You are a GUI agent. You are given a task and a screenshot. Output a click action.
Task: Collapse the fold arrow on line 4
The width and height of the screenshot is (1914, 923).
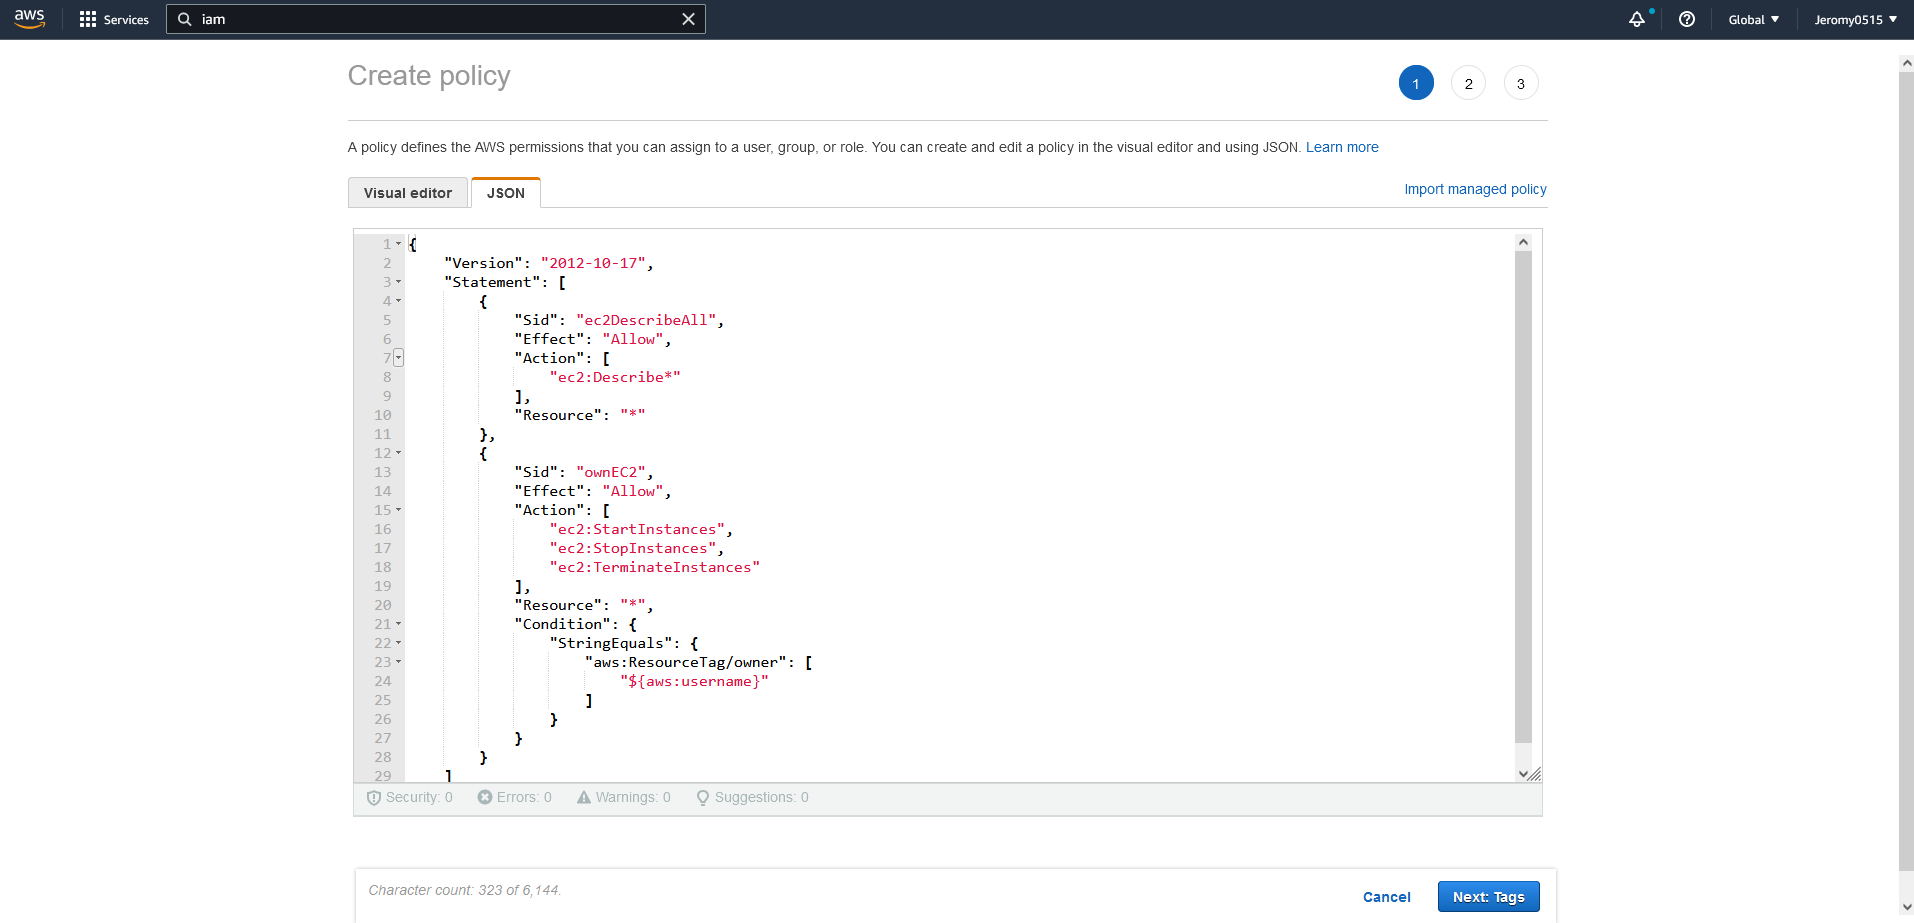click(x=398, y=301)
